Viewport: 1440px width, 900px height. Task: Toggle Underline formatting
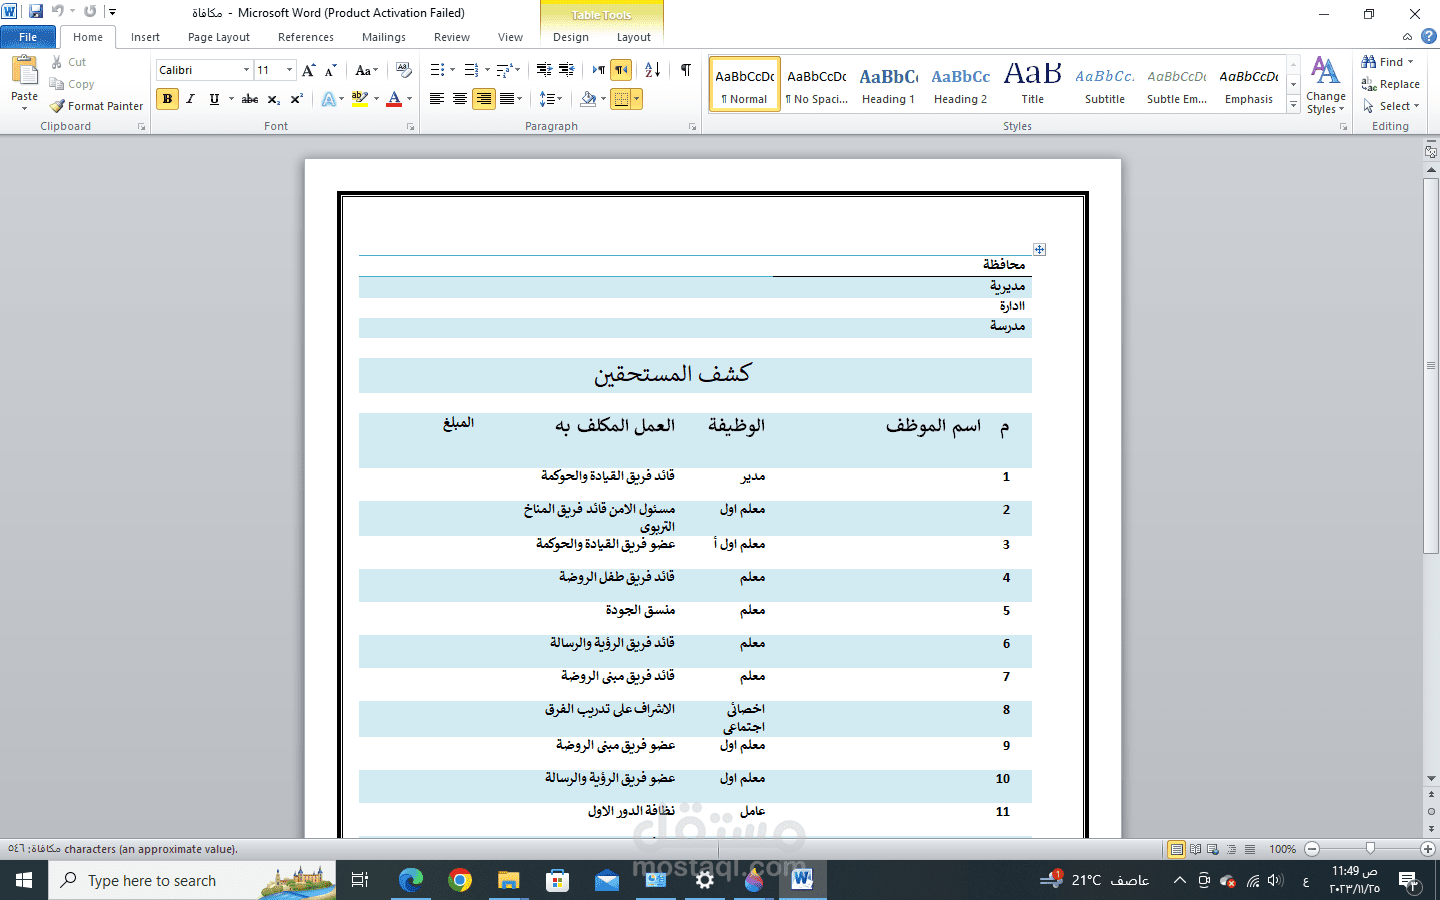click(x=214, y=99)
